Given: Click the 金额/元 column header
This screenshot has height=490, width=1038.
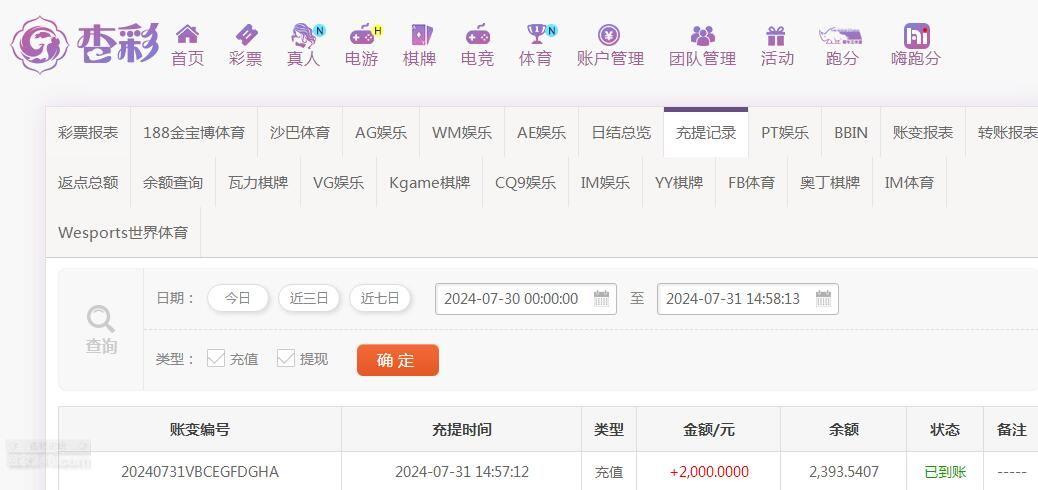Looking at the screenshot, I should tap(709, 430).
